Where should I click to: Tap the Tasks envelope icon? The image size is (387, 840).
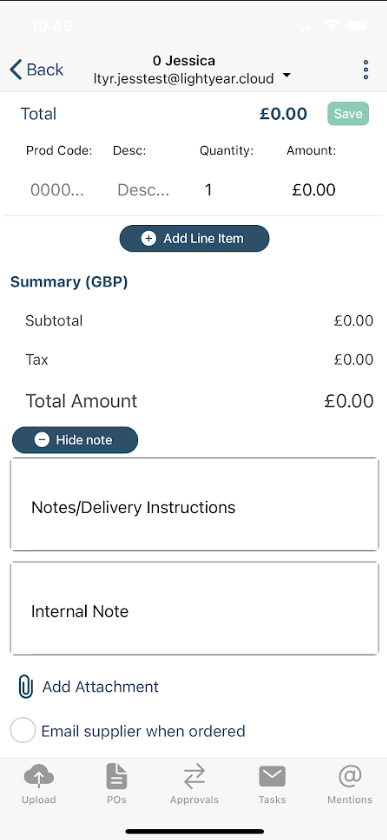coord(272,776)
